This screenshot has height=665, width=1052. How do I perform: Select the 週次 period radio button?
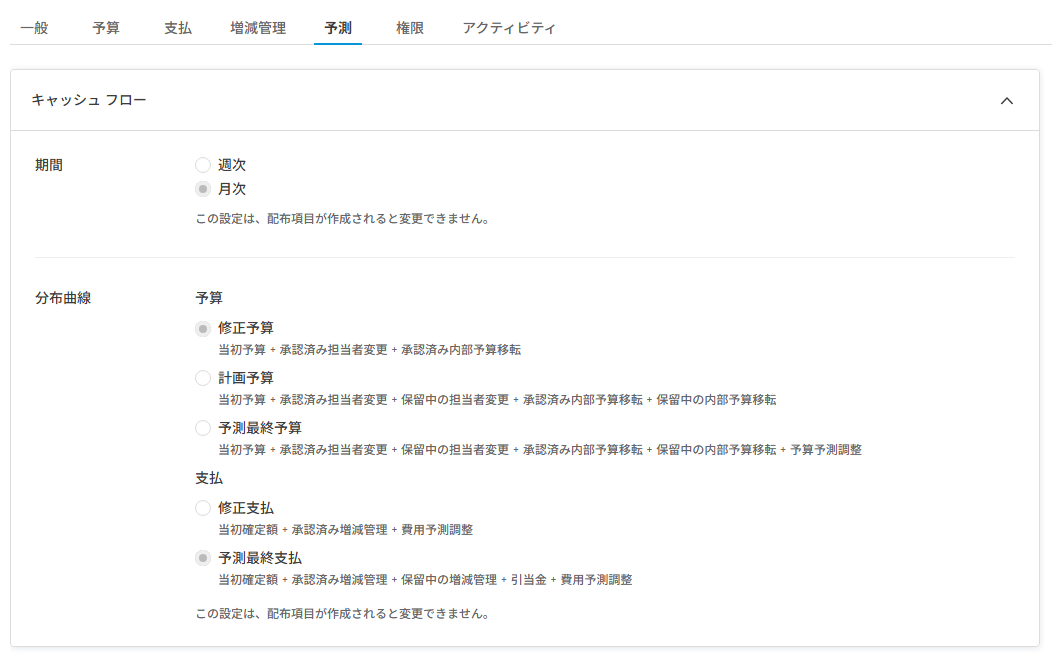(204, 164)
